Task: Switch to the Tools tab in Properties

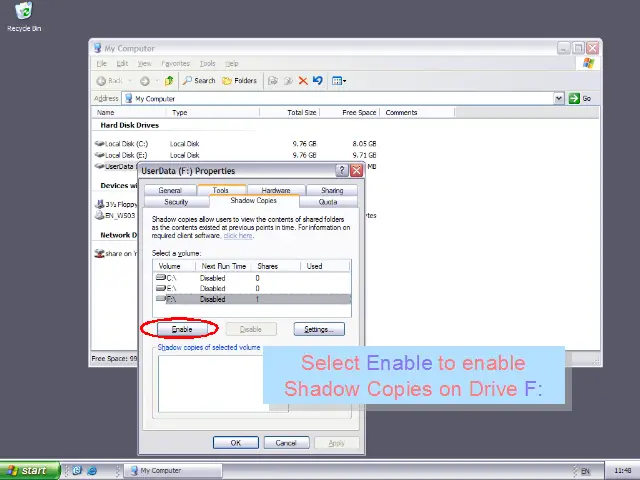Action: (x=220, y=190)
